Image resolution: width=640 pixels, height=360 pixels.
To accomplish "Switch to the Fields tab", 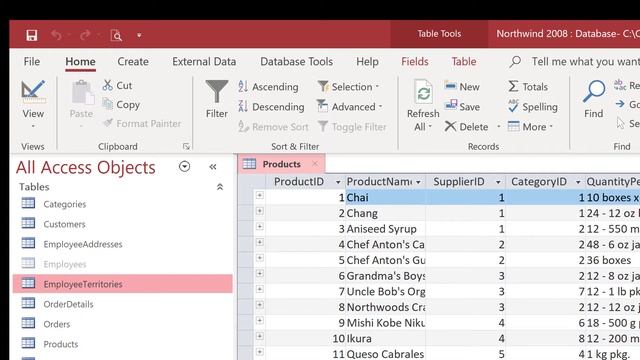I will 415,62.
